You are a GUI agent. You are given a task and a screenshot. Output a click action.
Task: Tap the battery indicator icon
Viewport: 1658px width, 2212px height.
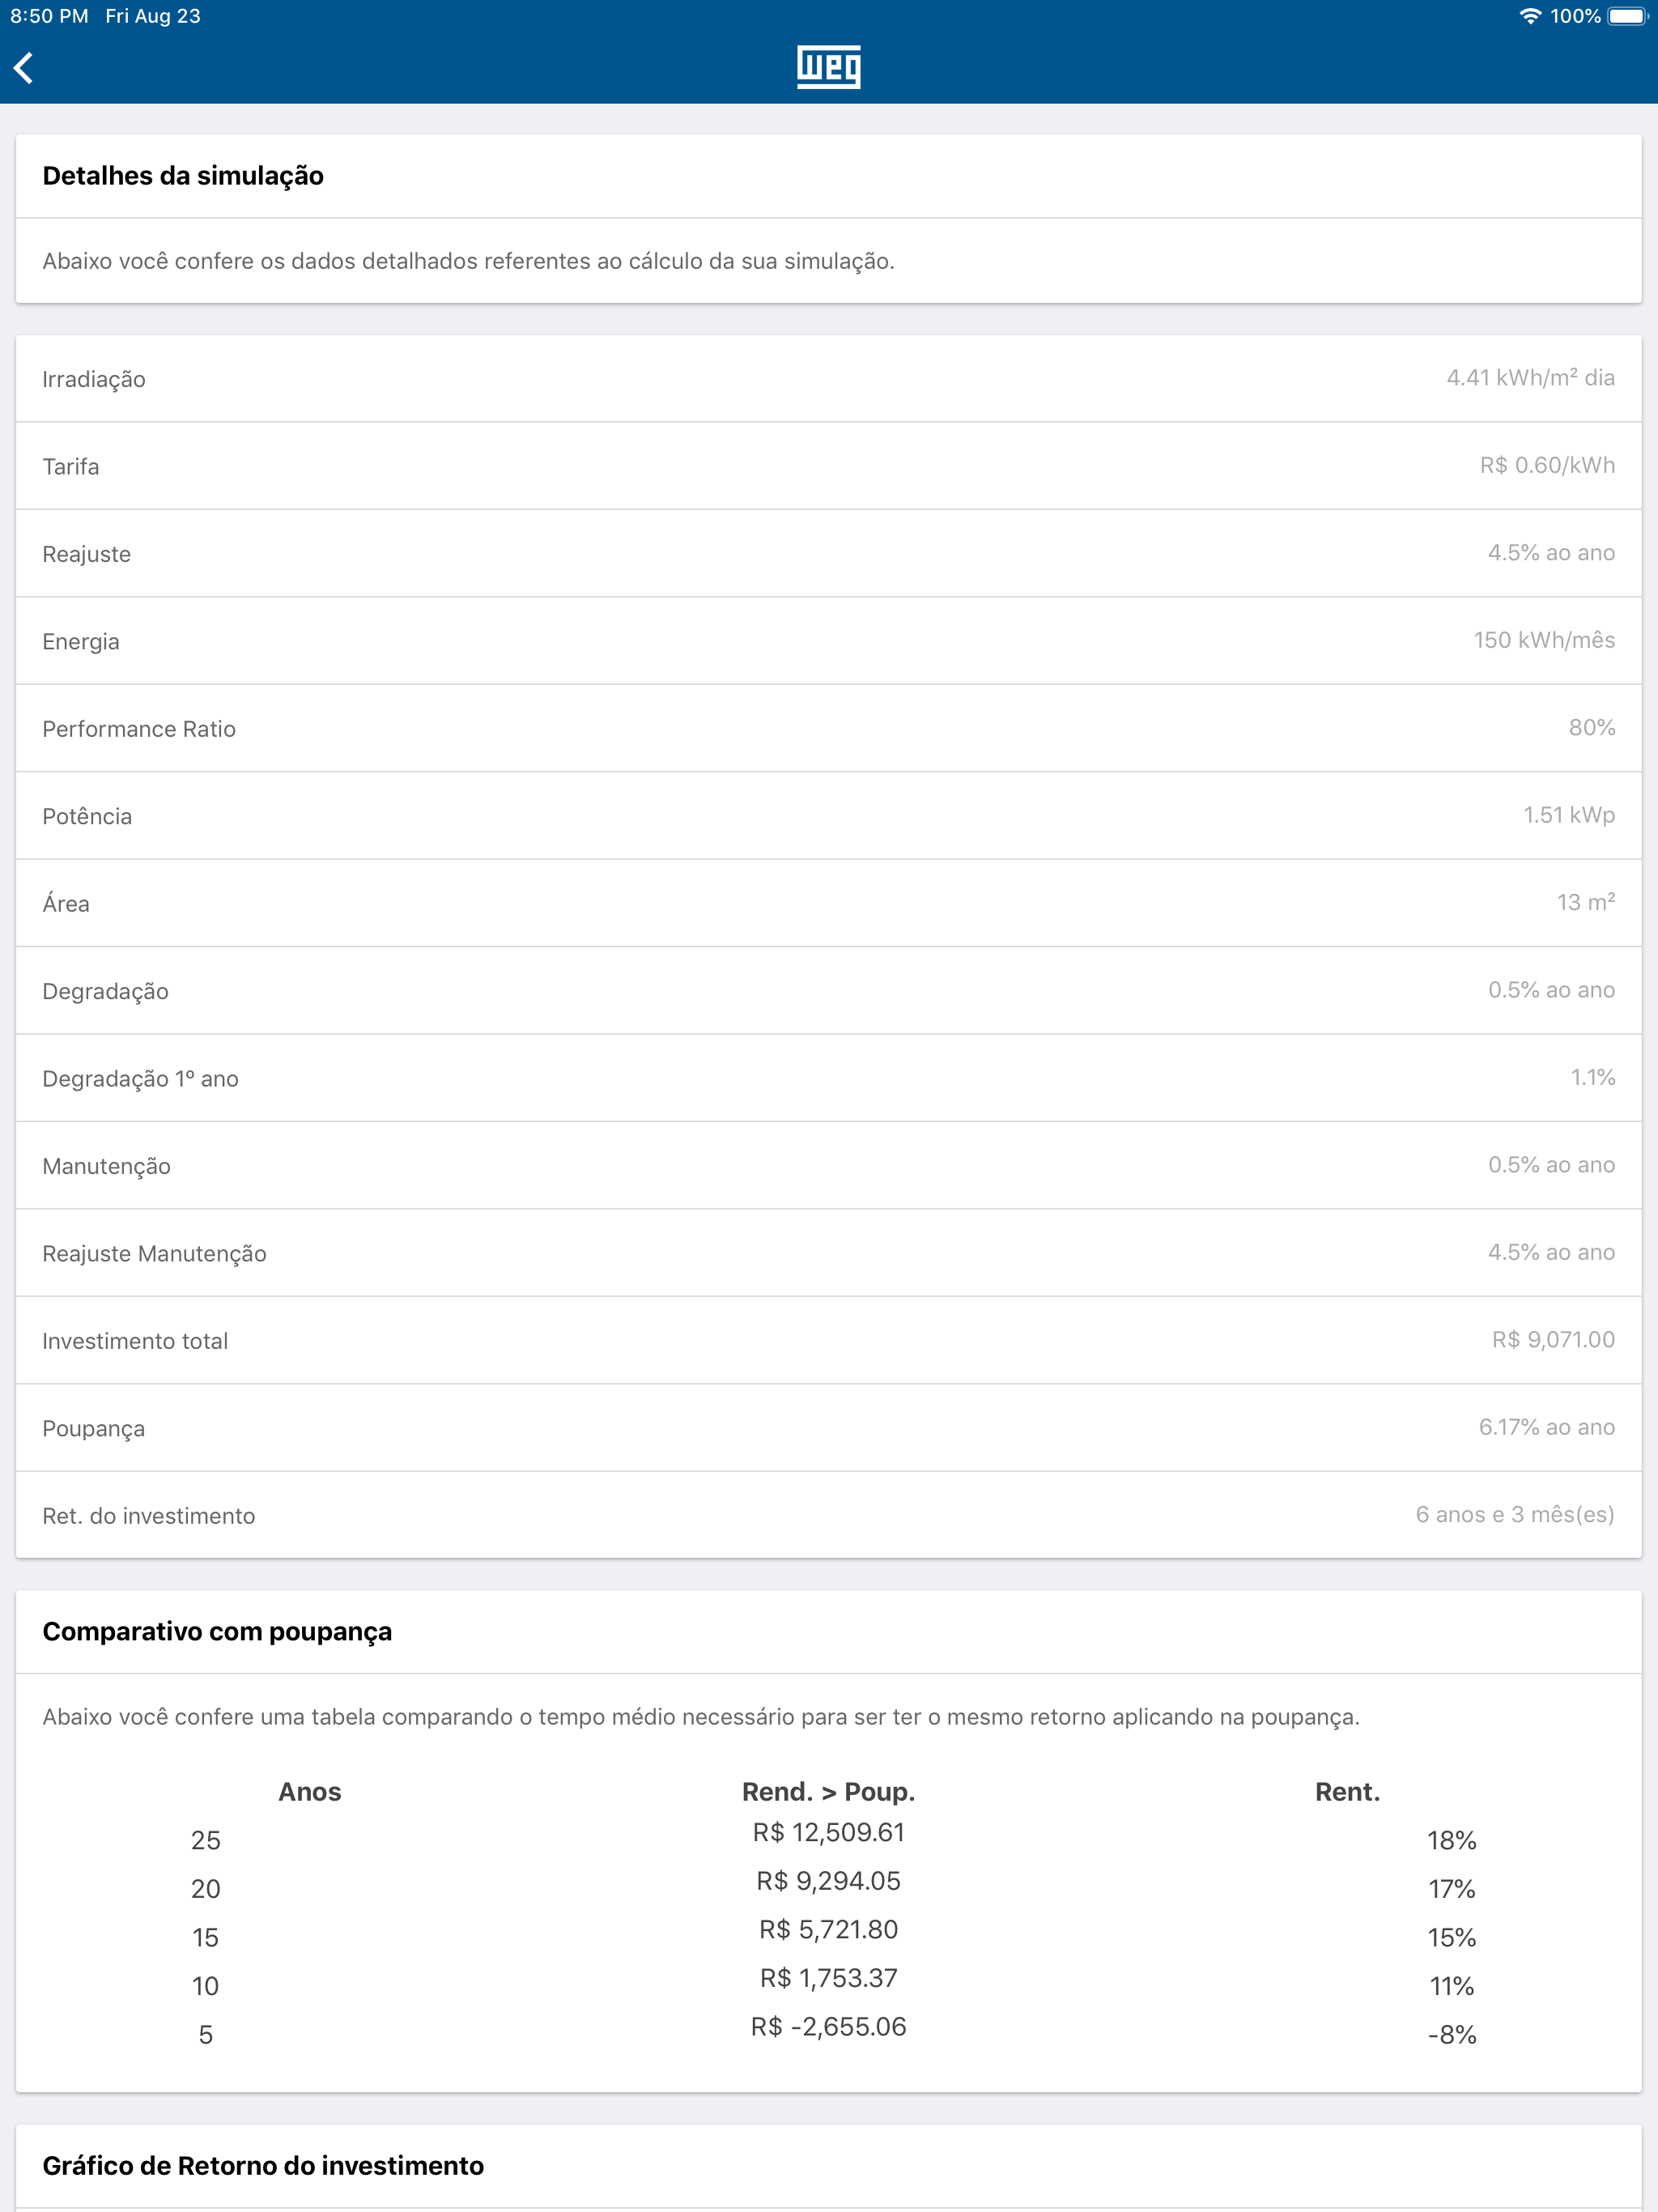(x=1627, y=16)
